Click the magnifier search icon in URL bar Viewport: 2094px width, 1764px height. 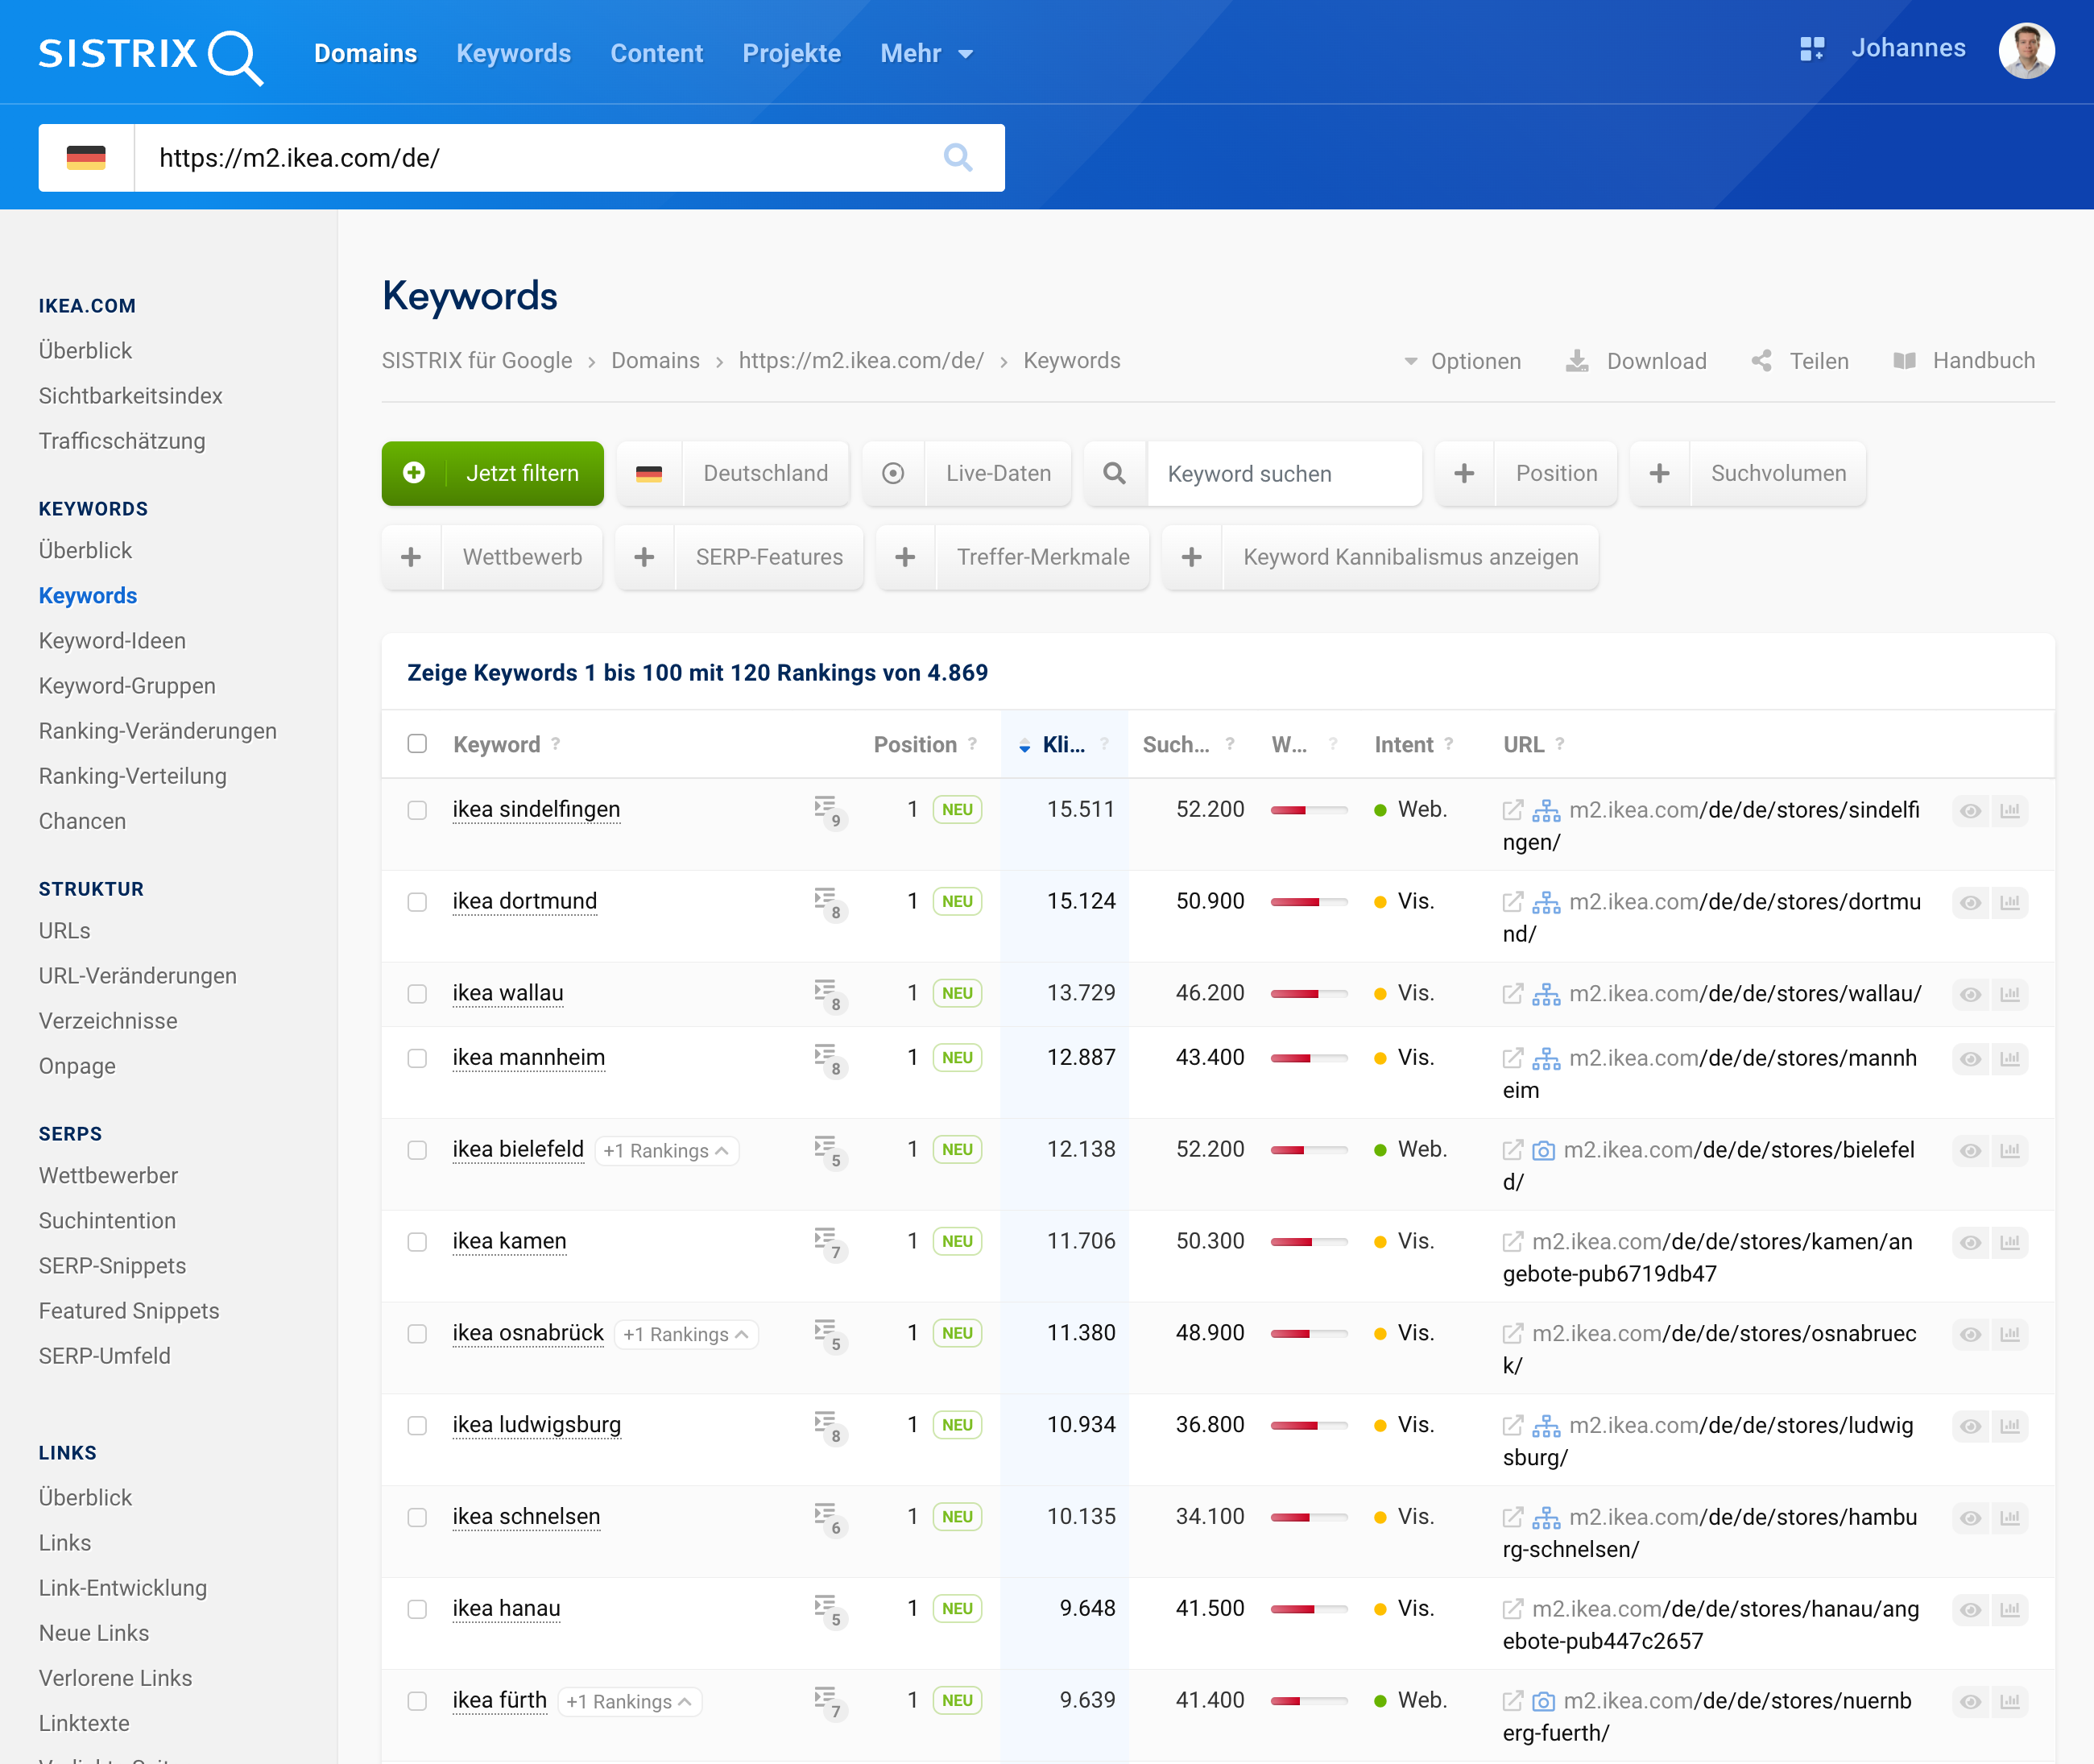point(957,158)
